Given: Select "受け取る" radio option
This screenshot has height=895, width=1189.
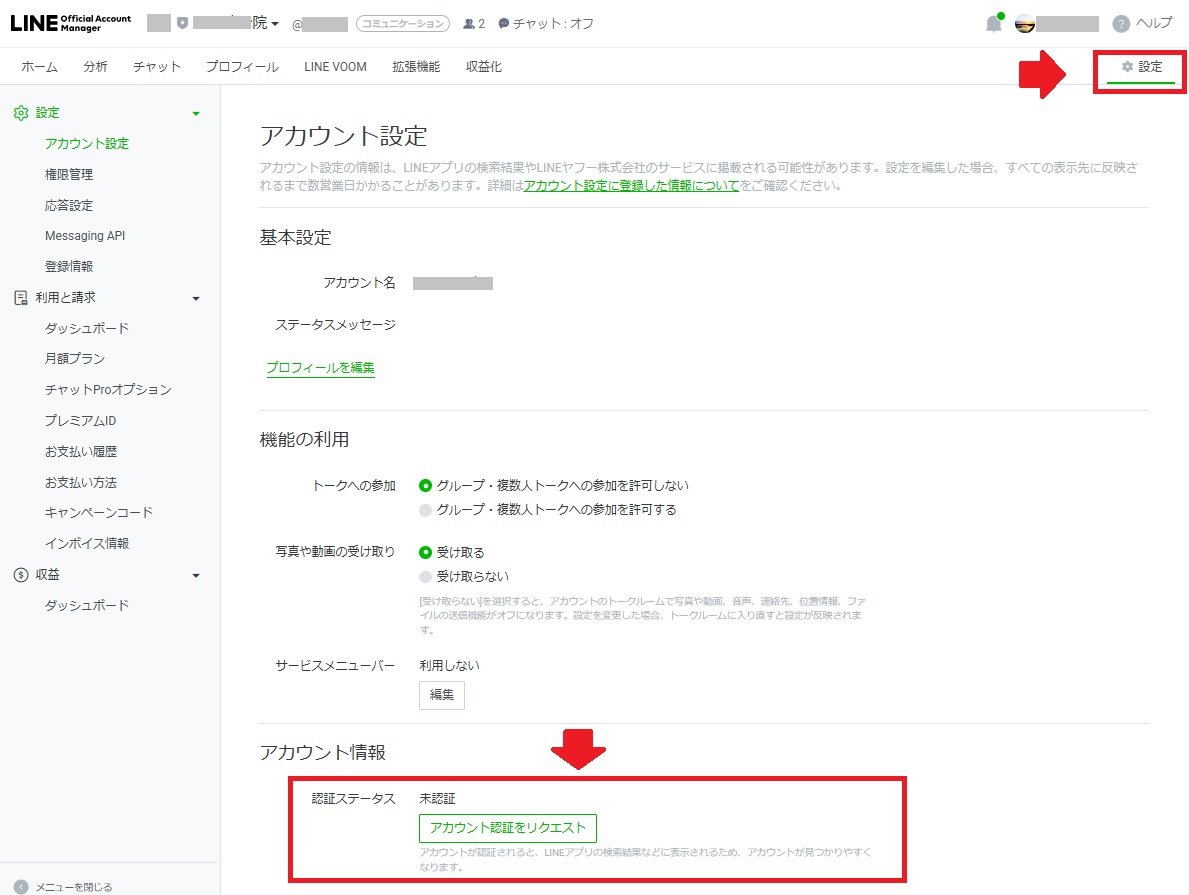Looking at the screenshot, I should [x=426, y=552].
